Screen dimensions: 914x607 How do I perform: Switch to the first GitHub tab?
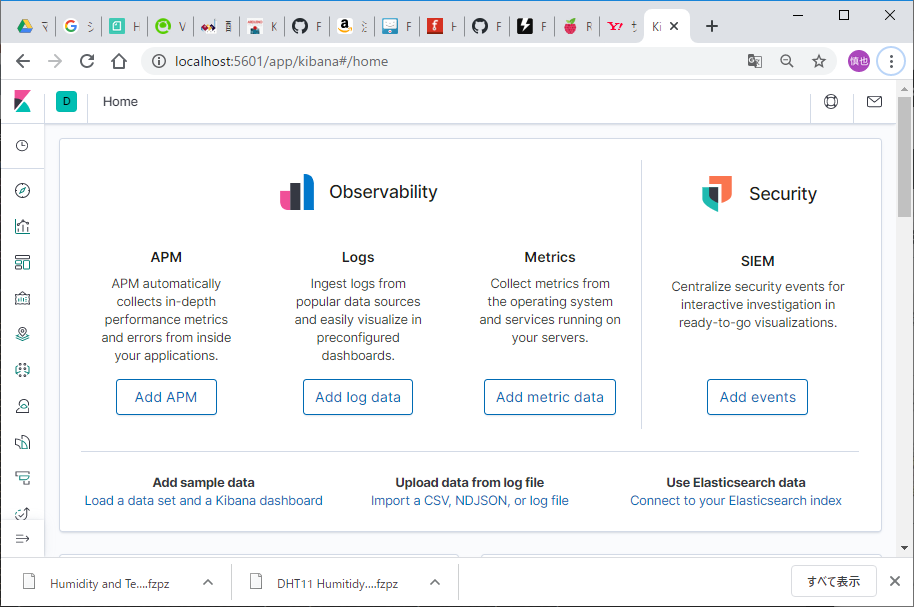(307, 26)
